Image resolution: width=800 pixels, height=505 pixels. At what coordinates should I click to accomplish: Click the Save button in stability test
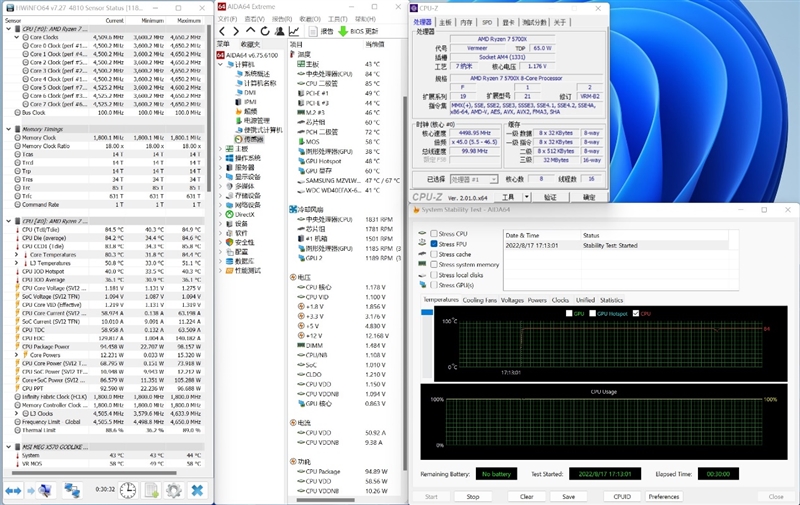click(x=568, y=496)
